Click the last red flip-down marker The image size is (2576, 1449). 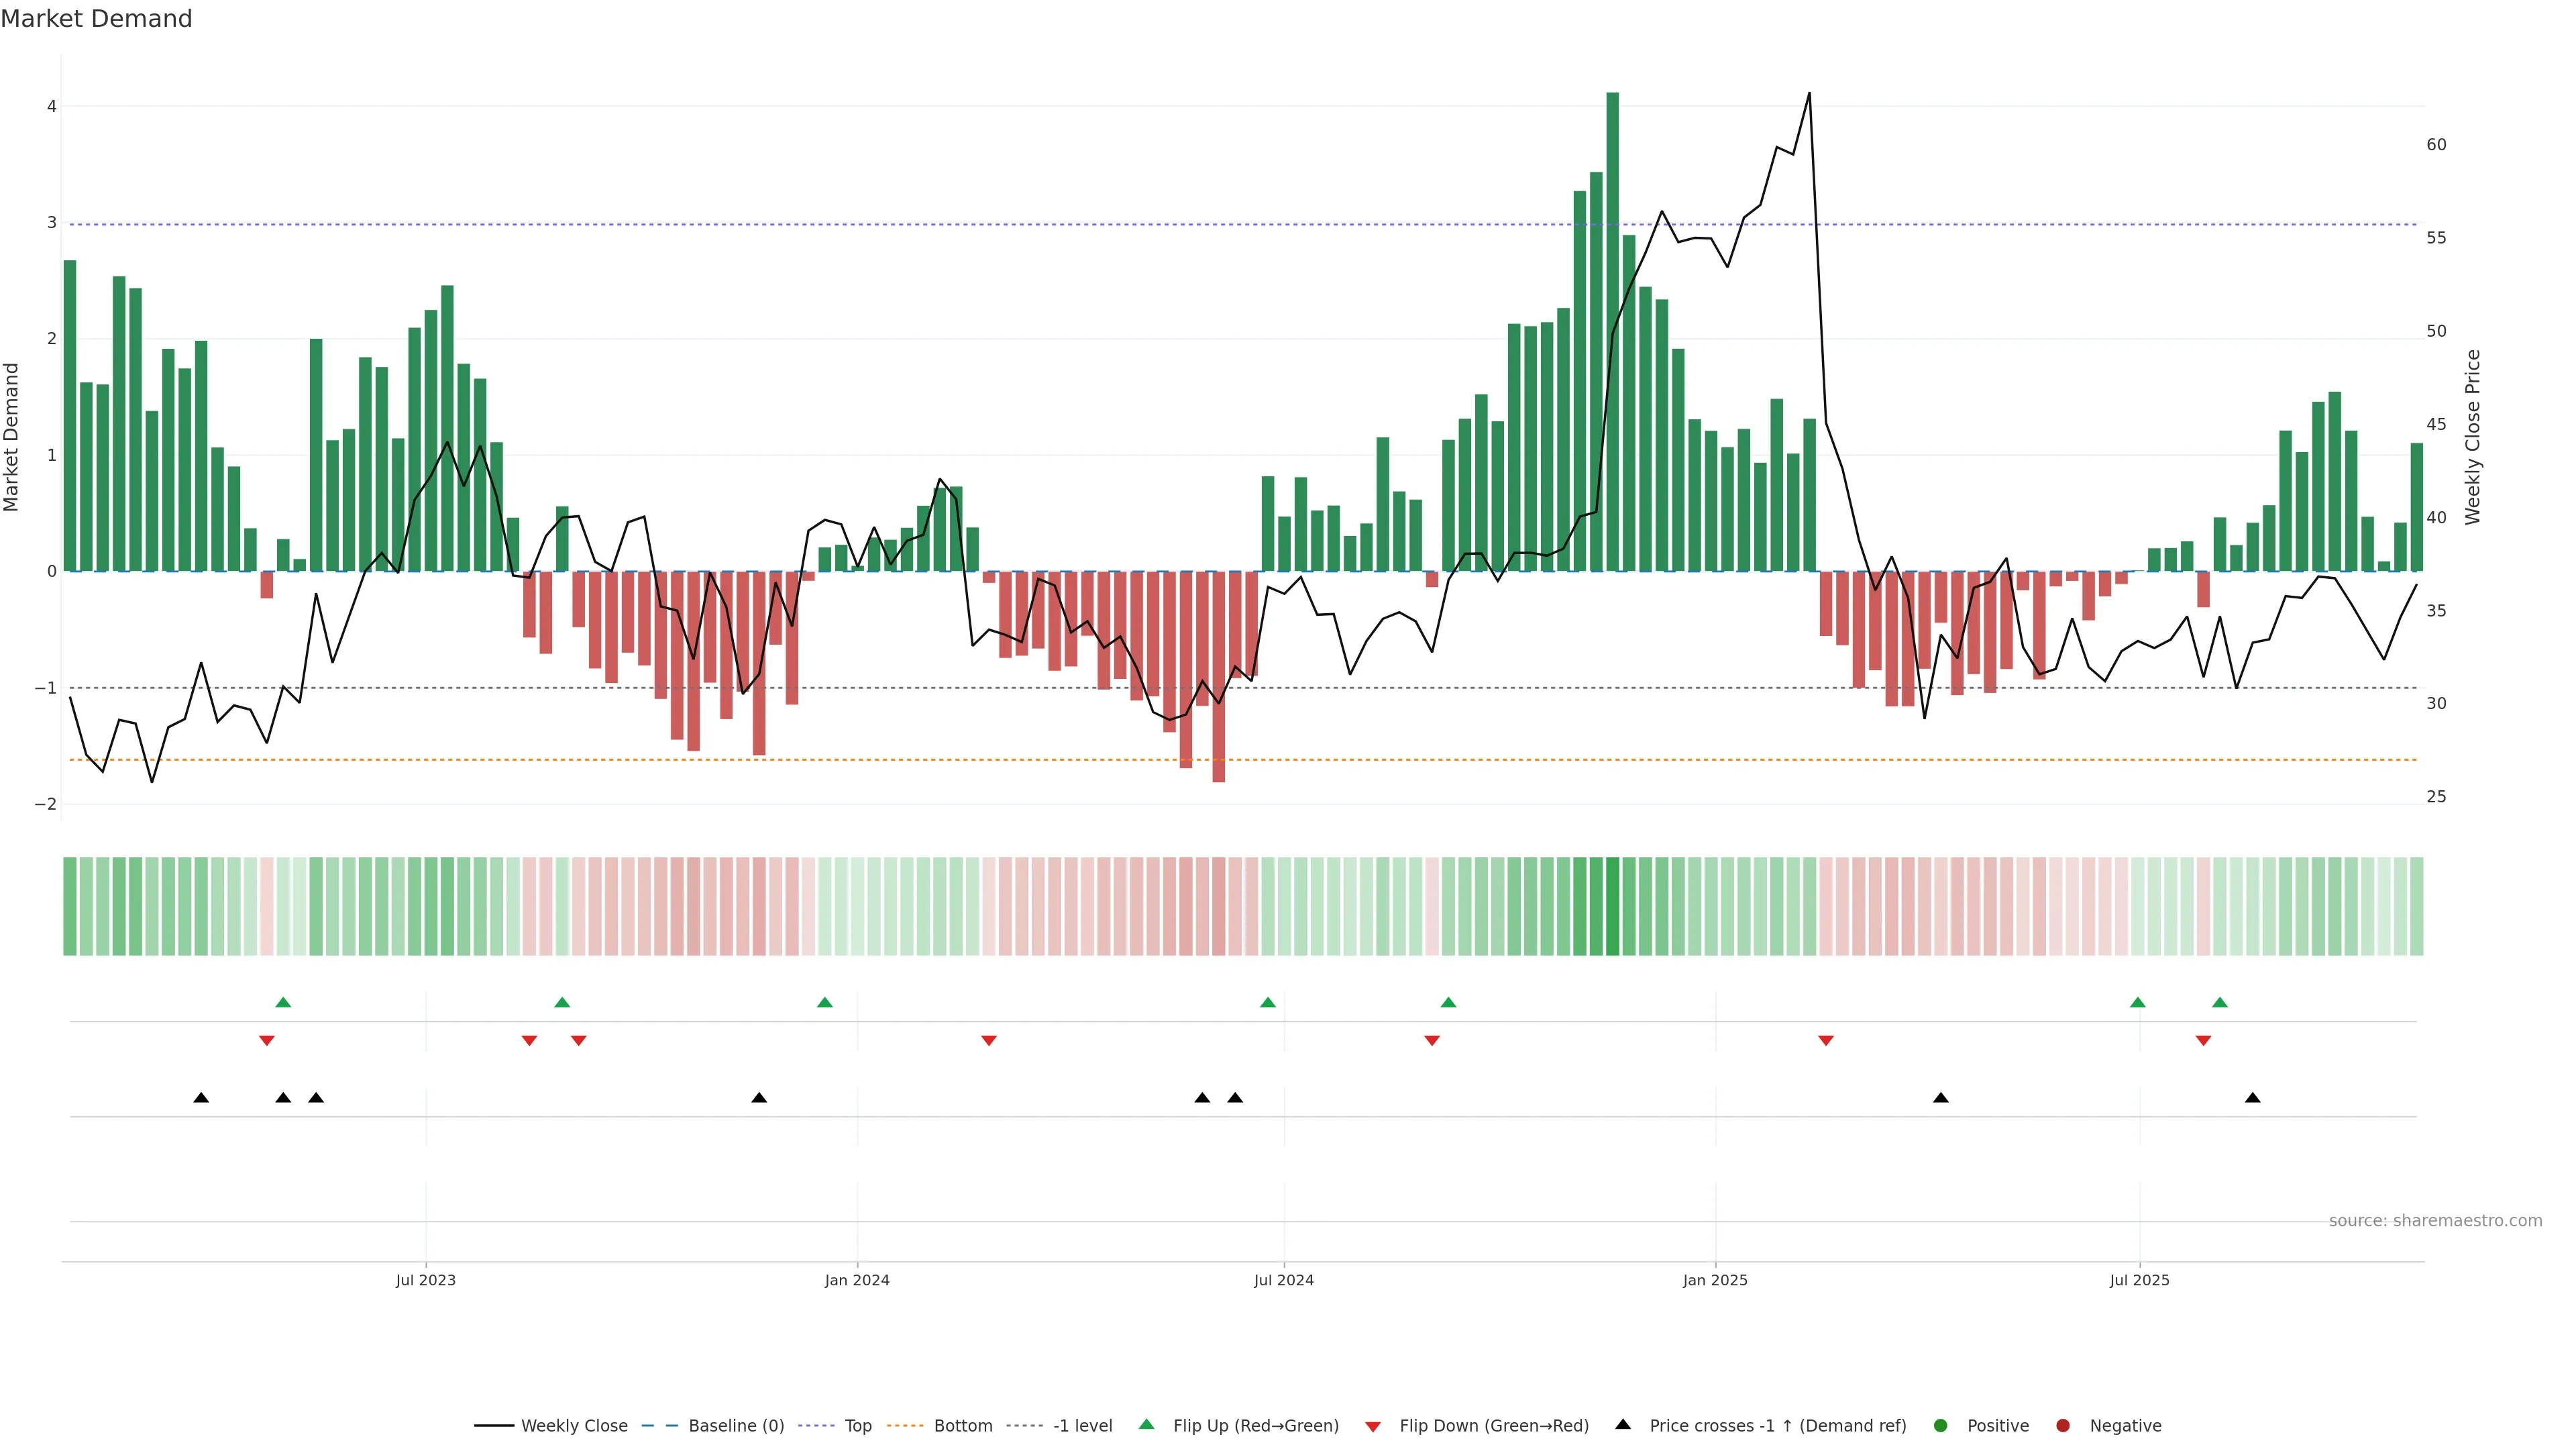(x=2203, y=1041)
